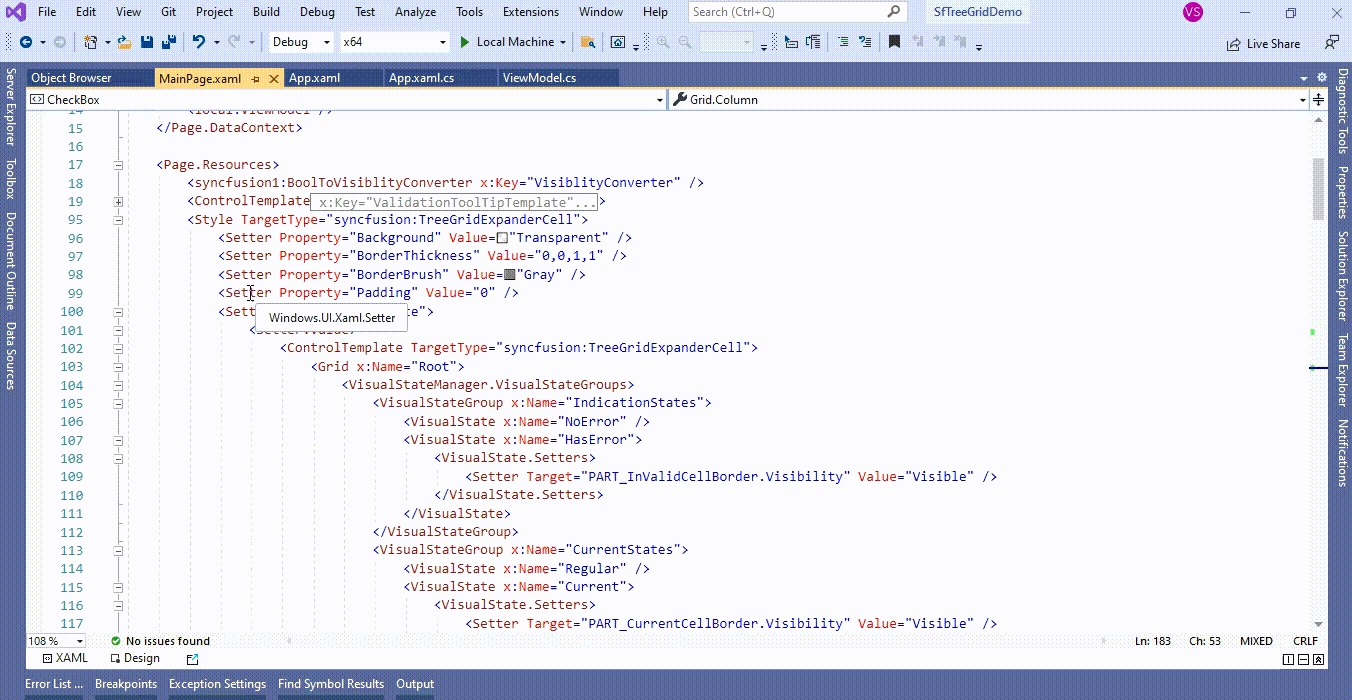1352x700 pixels.
Task: Open the Error List panel tab
Action: coord(54,684)
